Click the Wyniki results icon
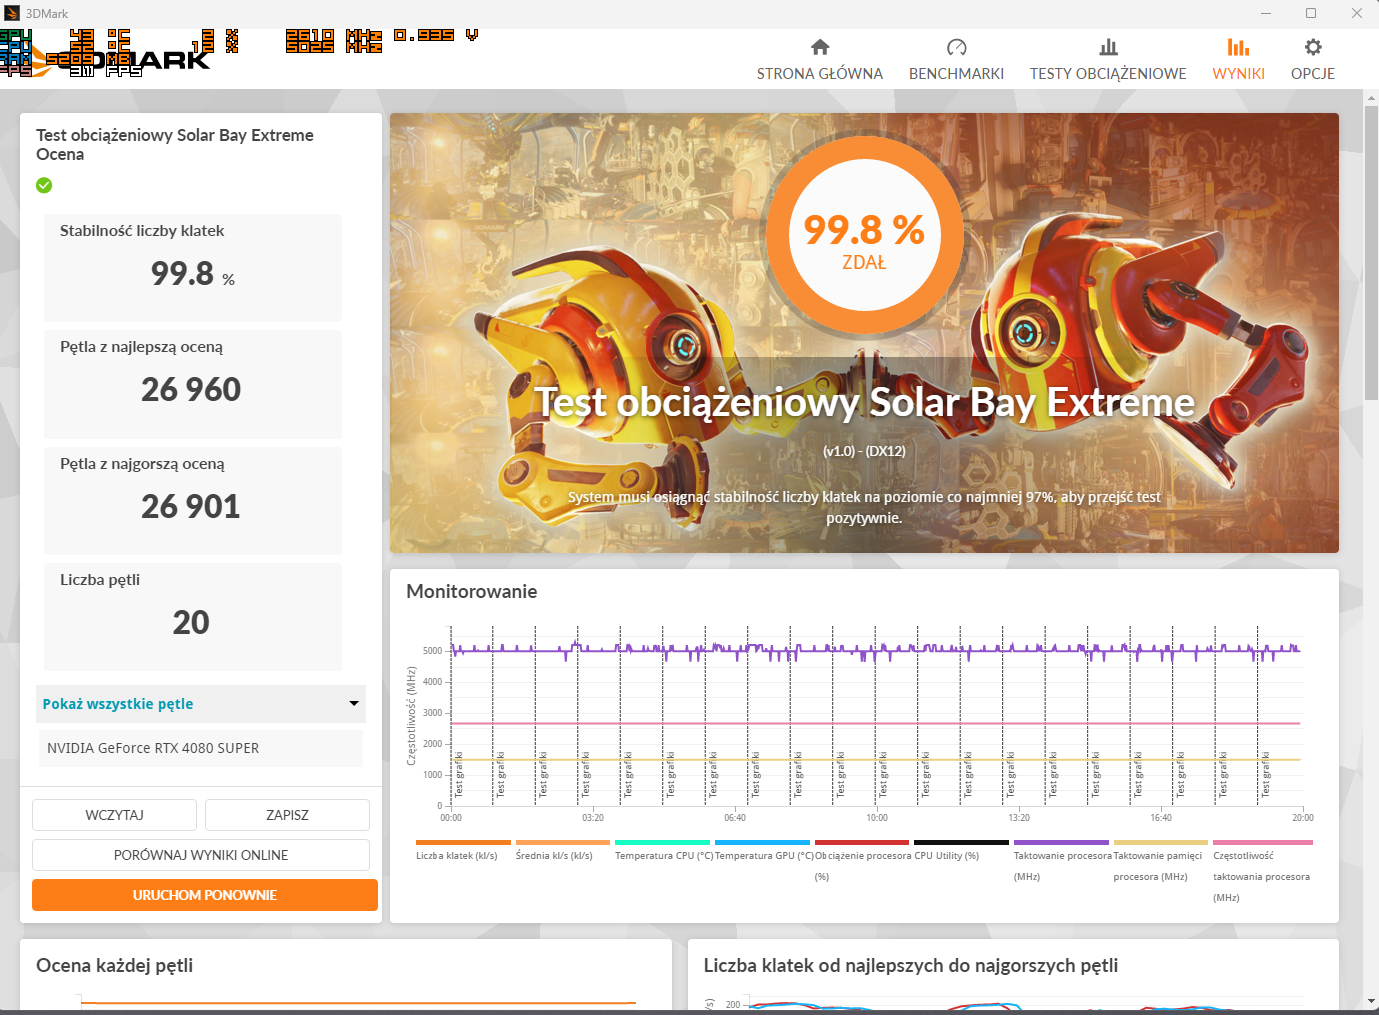Viewport: 1379px width, 1015px height. pos(1238,47)
